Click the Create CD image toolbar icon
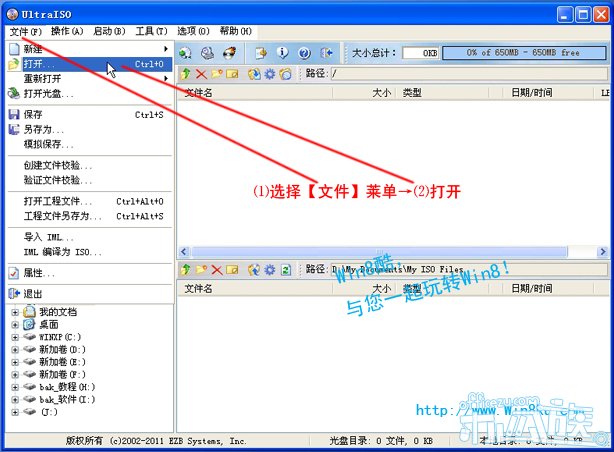This screenshot has width=614, height=452. pos(185,53)
